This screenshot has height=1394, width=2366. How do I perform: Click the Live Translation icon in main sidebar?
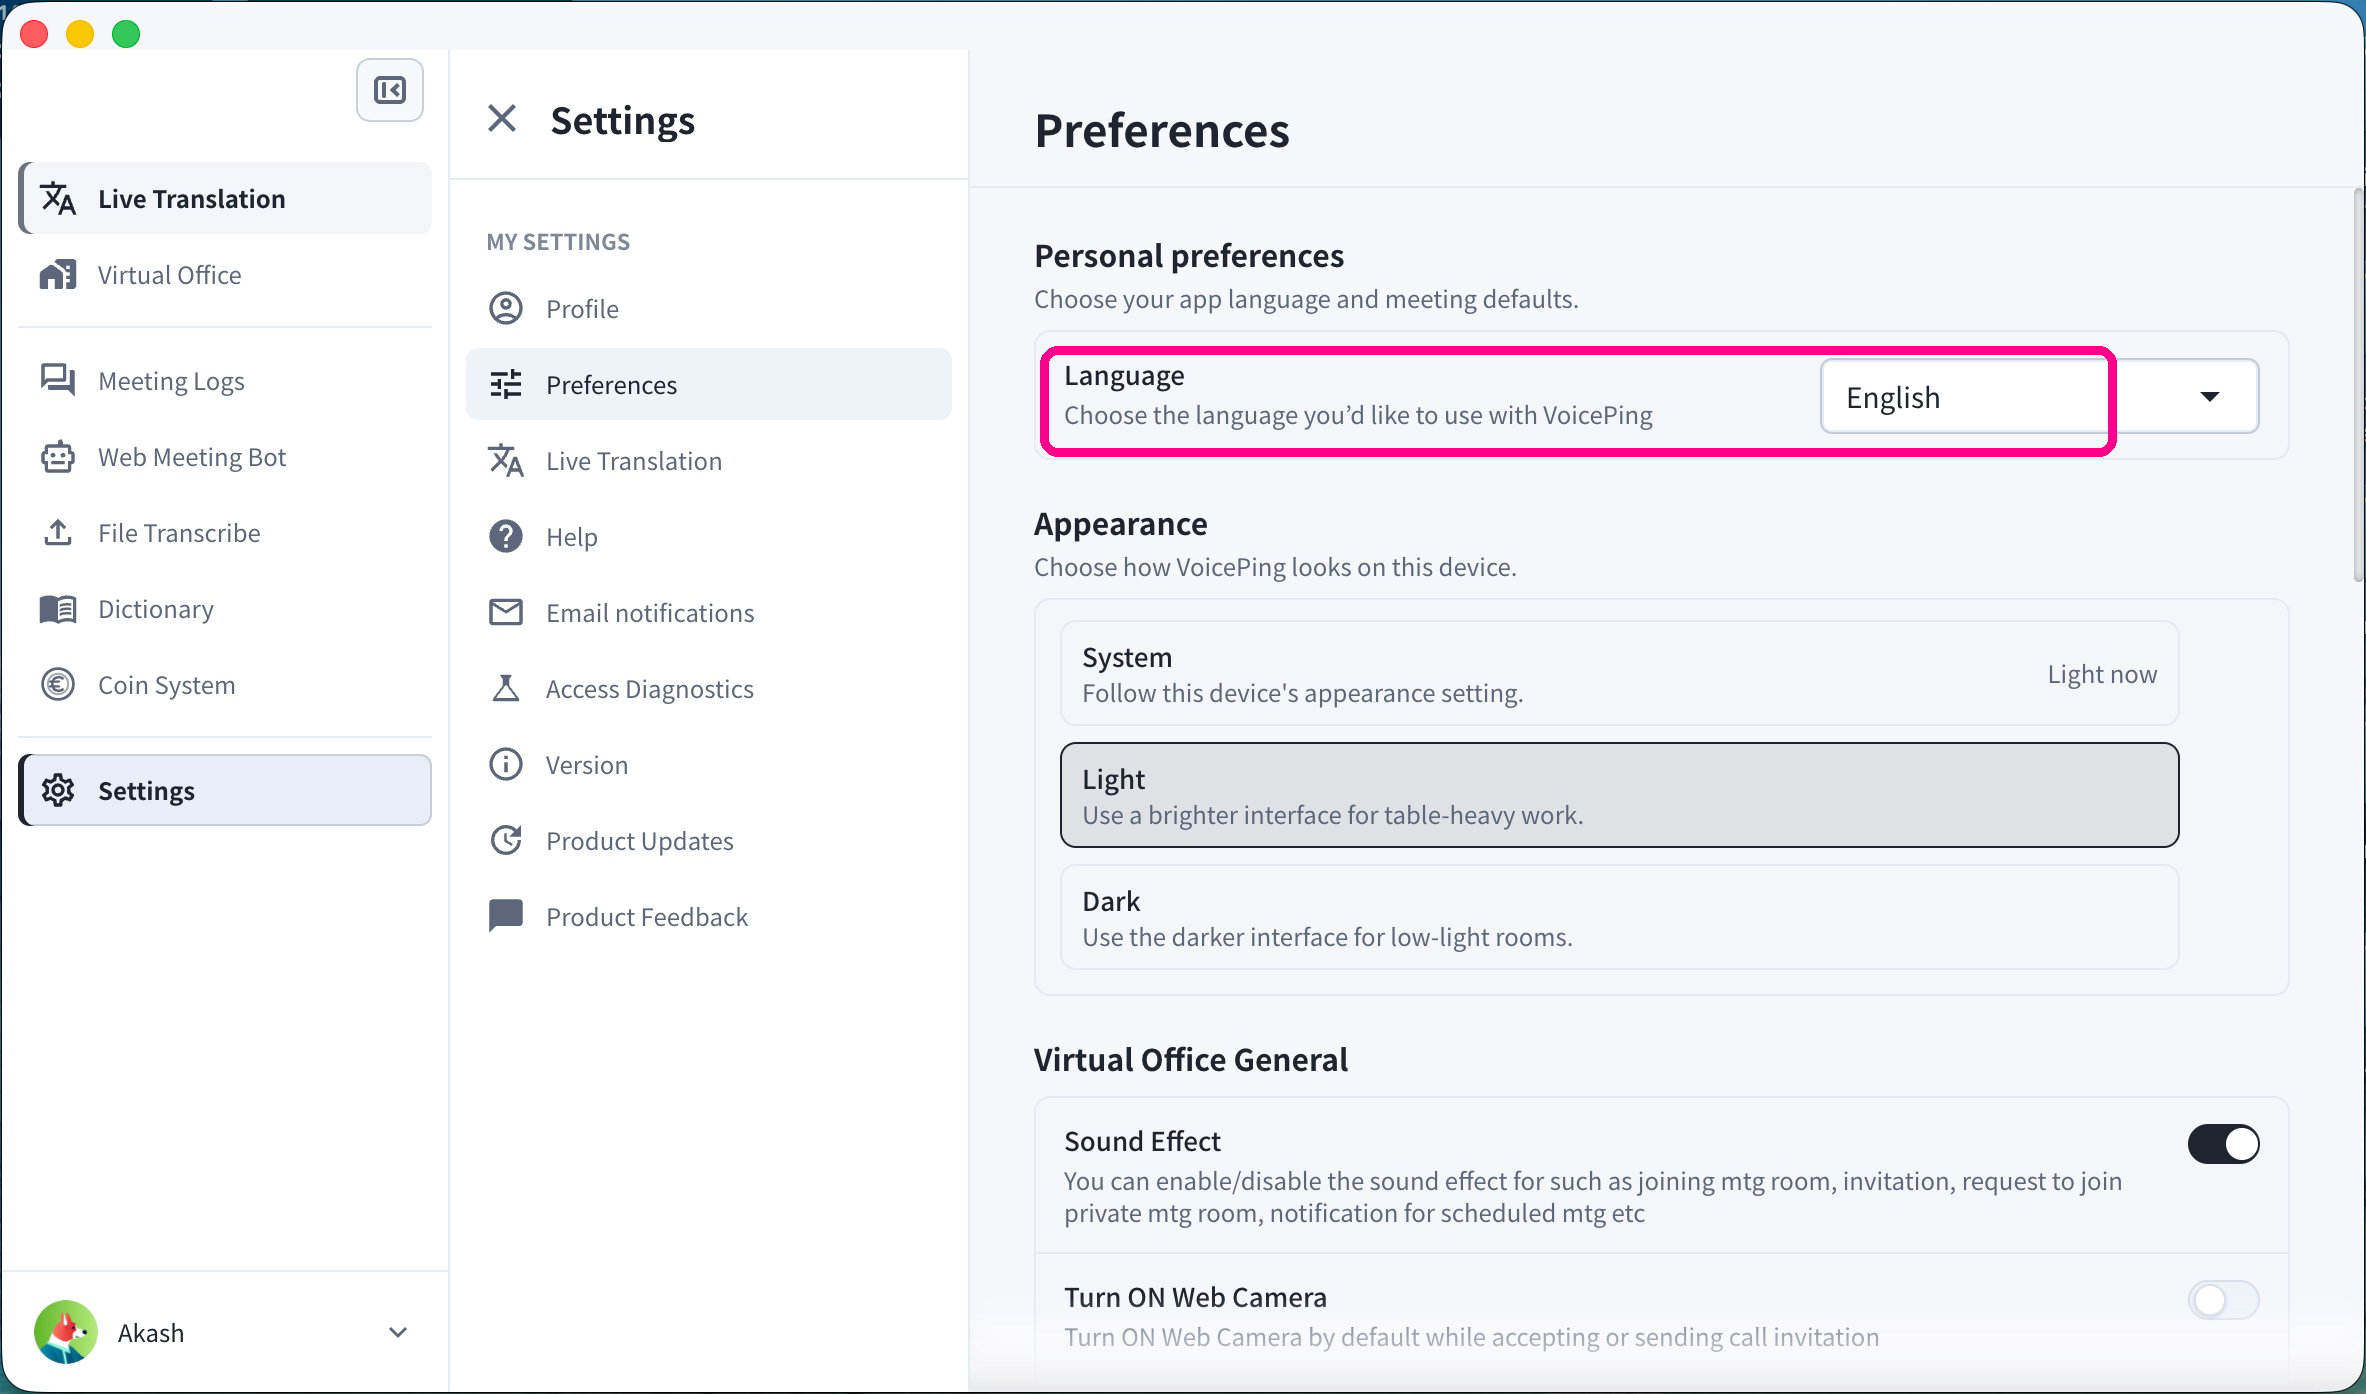pyautogui.click(x=58, y=199)
